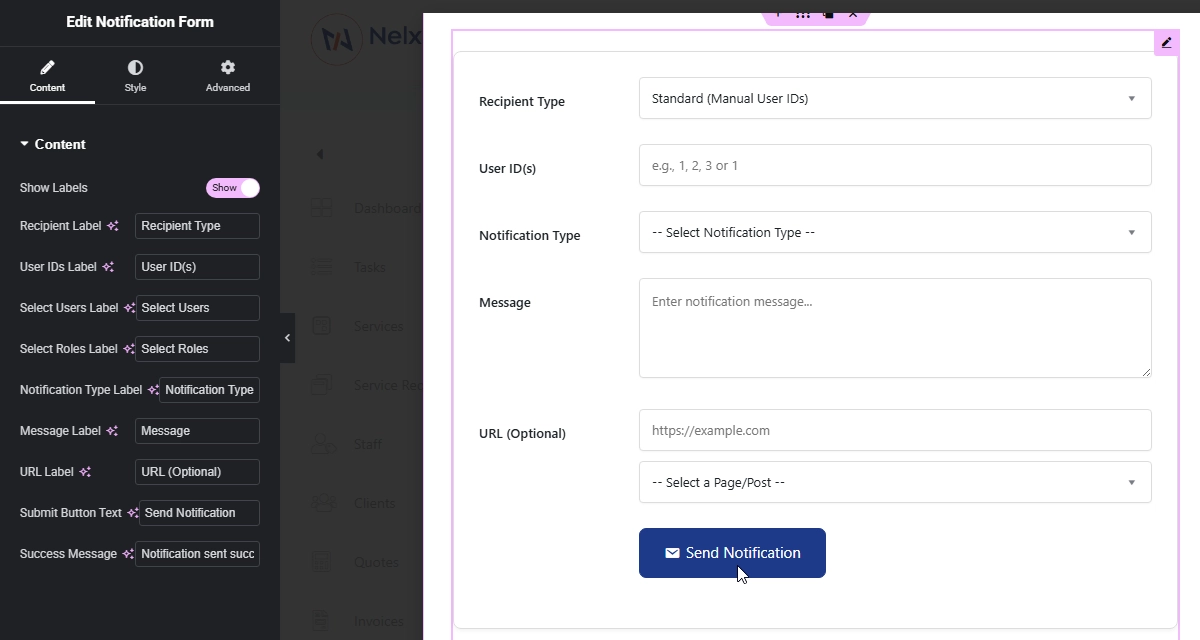
Task: Click the Services icon in background sidebar
Action: point(321,326)
